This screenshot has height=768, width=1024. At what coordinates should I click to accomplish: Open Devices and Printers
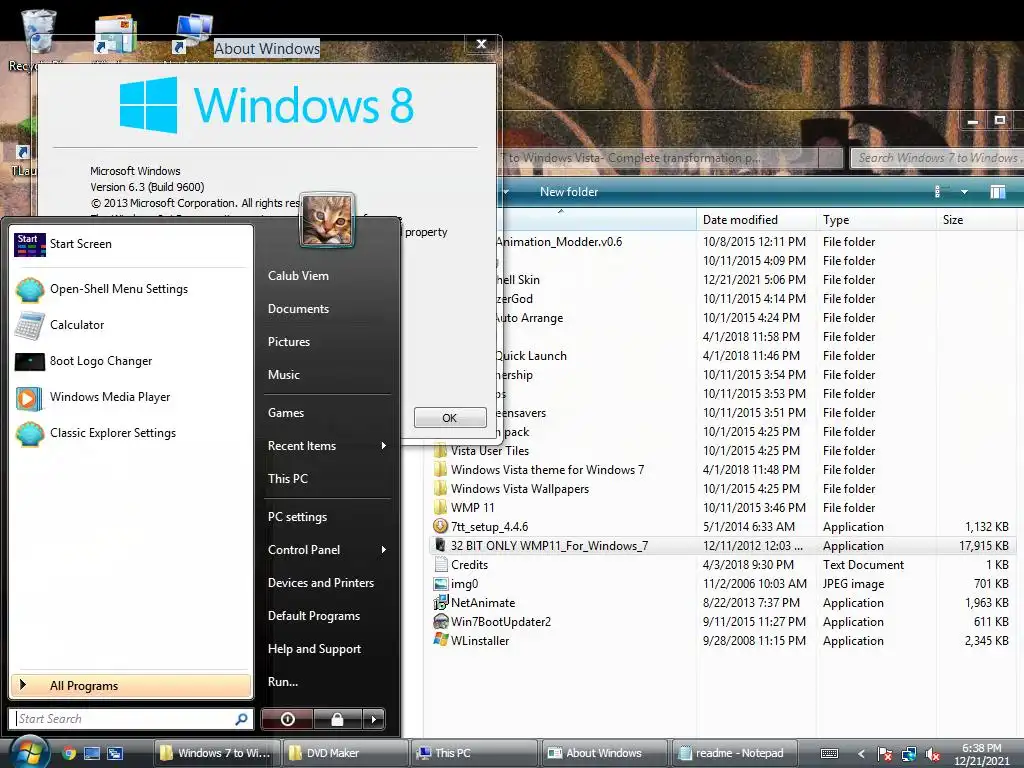click(321, 583)
